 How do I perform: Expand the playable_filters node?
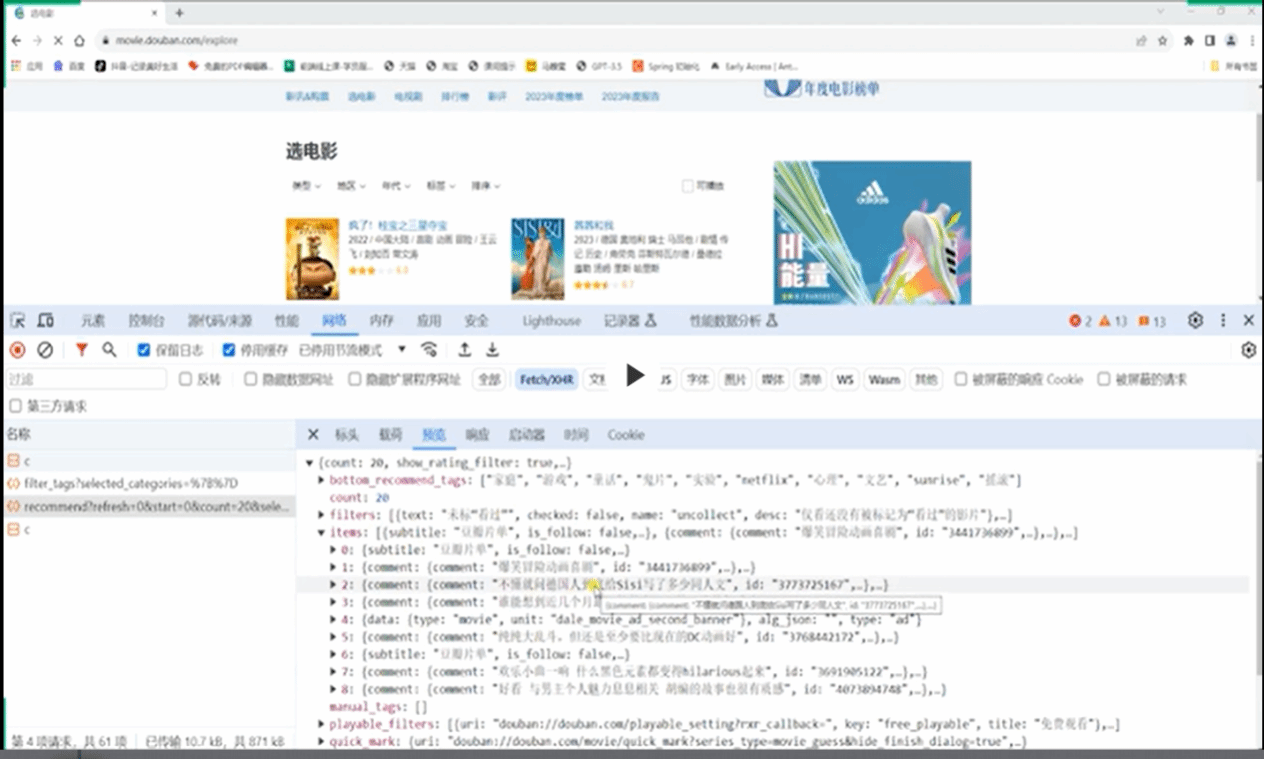click(x=321, y=724)
